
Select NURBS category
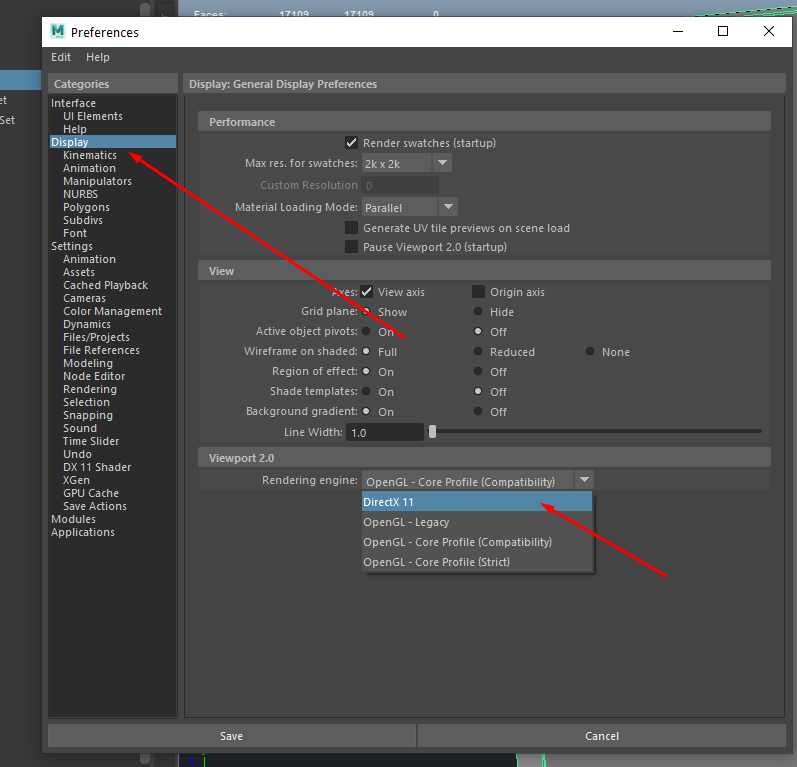tap(80, 194)
